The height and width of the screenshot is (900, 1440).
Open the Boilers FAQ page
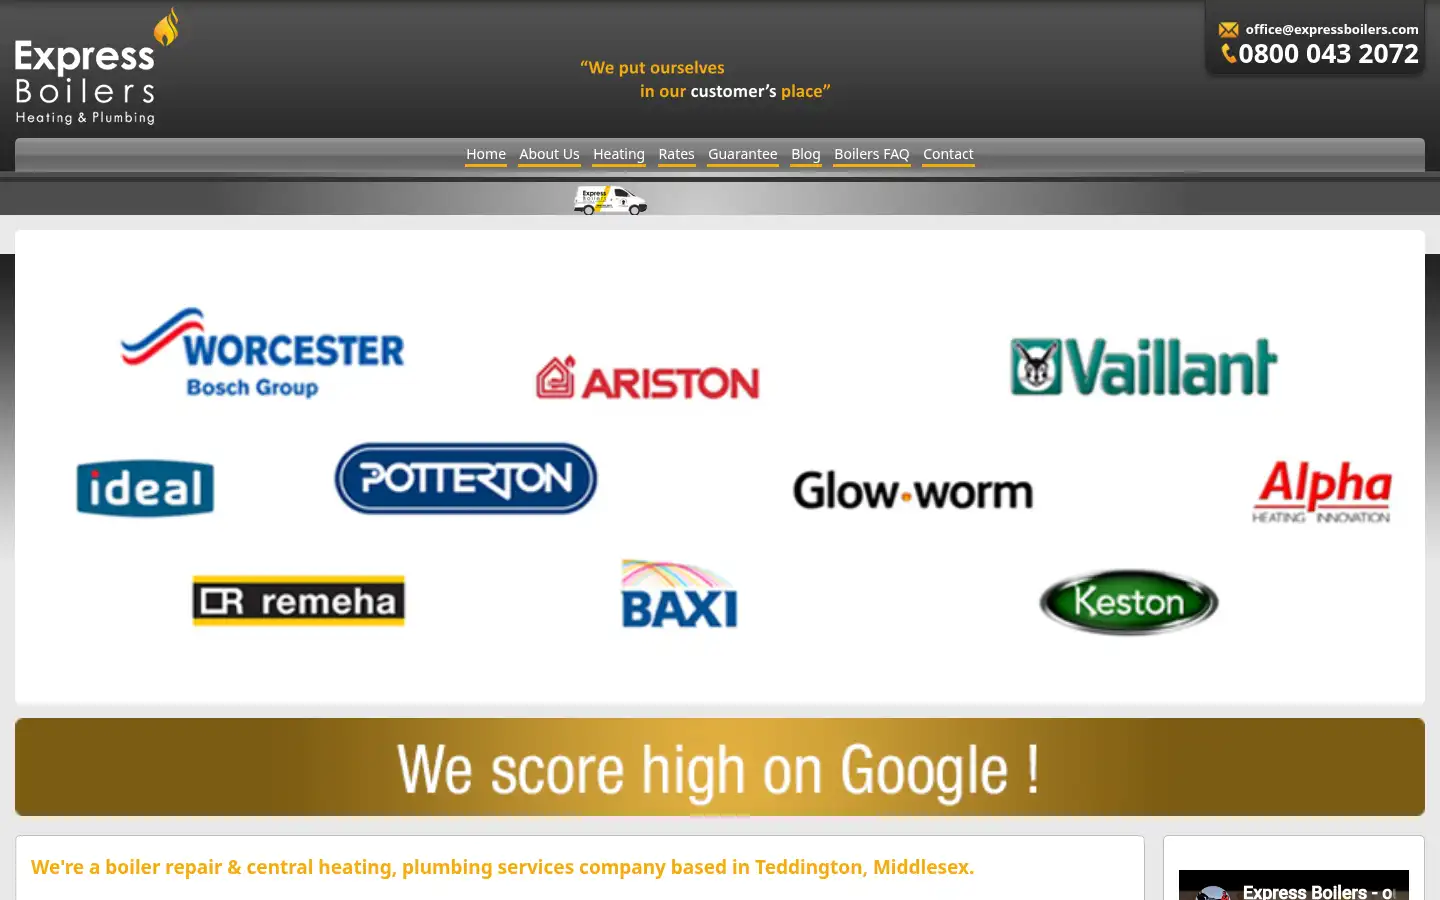tap(872, 154)
